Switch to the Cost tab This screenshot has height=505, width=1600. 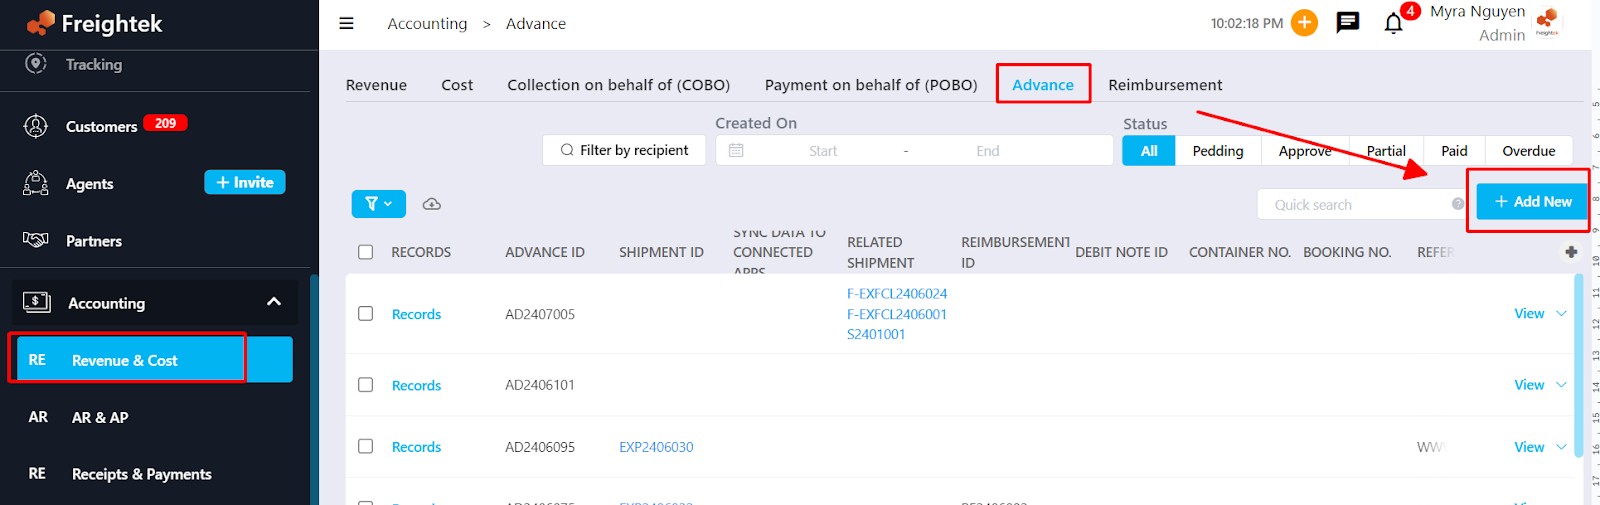click(457, 85)
